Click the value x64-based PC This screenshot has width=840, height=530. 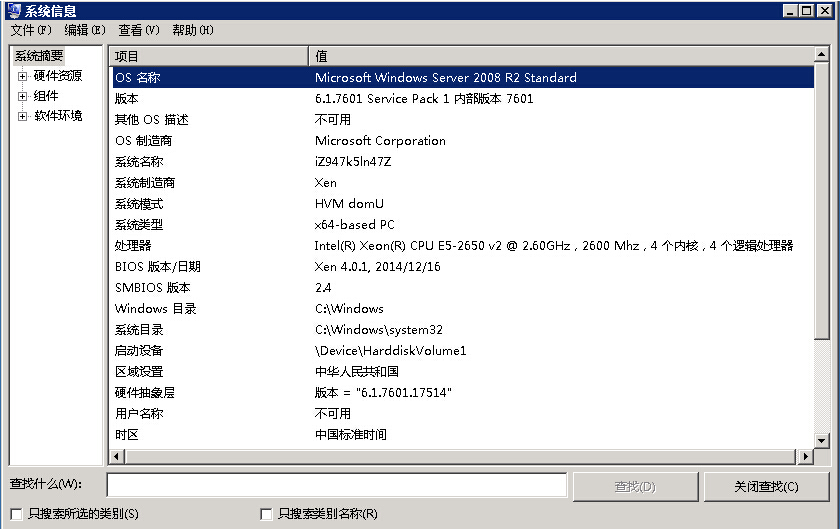click(x=355, y=225)
